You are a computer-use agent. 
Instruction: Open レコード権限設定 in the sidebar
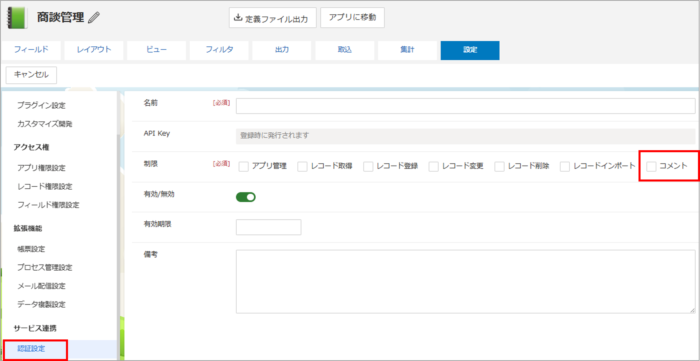[x=45, y=186]
